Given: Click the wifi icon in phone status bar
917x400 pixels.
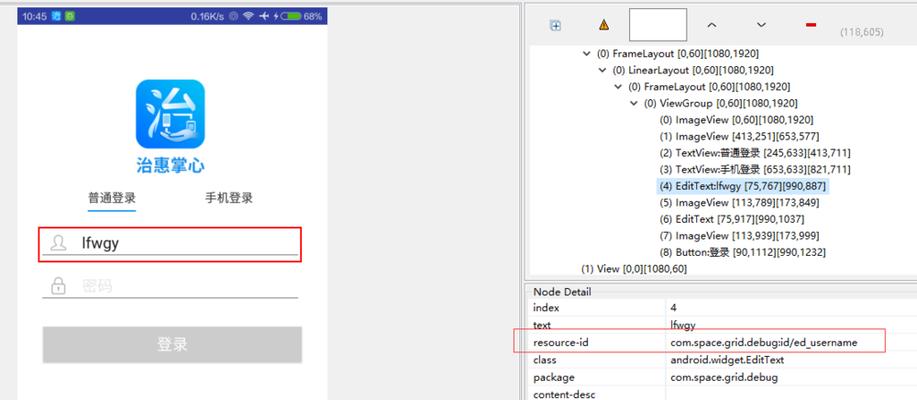Looking at the screenshot, I should click(x=249, y=16).
